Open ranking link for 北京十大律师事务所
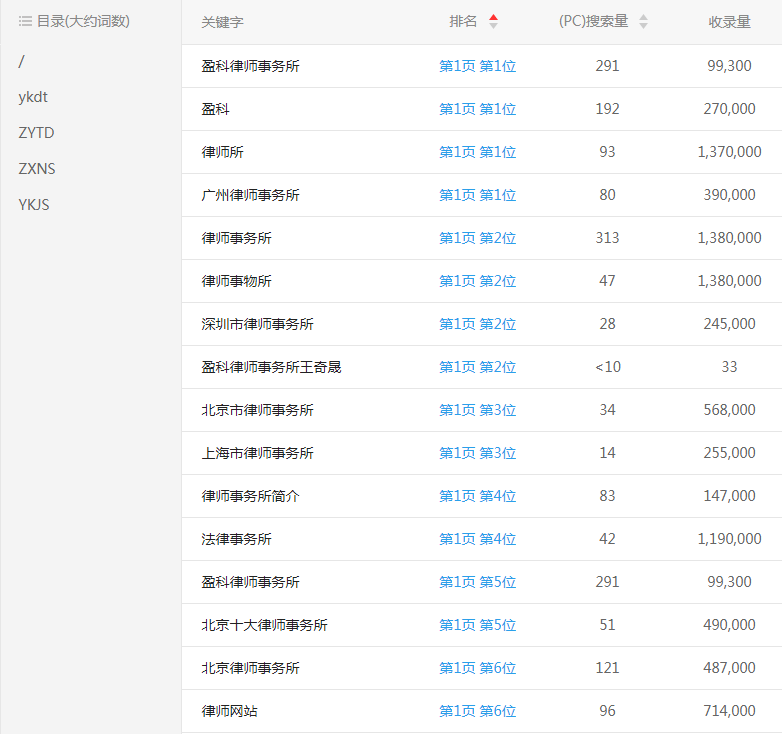The width and height of the screenshot is (782, 734). pos(477,625)
